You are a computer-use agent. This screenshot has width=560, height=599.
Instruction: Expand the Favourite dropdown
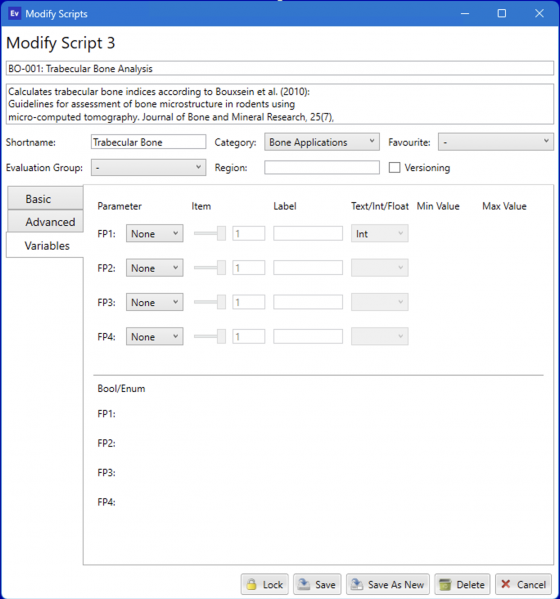pos(495,142)
